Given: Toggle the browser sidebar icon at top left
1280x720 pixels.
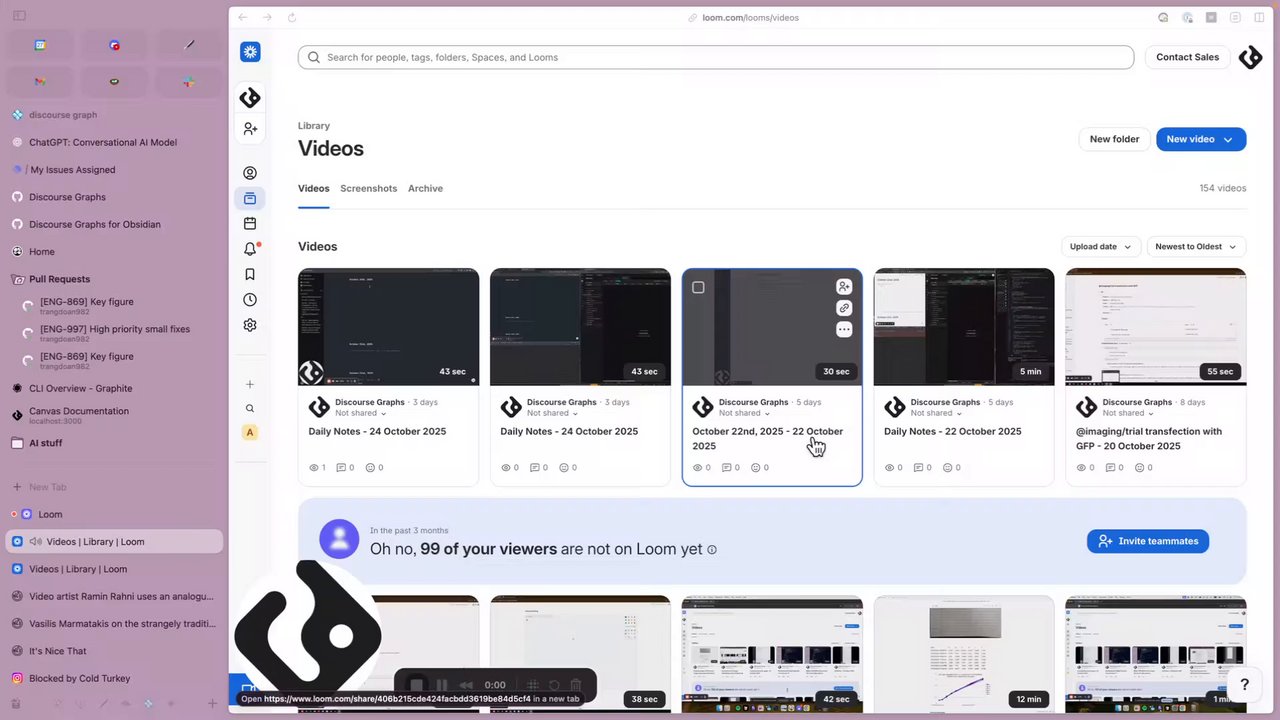Looking at the screenshot, I should pos(19,15).
